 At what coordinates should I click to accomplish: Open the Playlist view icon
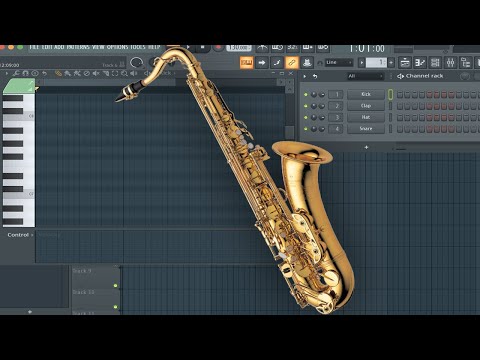405,62
